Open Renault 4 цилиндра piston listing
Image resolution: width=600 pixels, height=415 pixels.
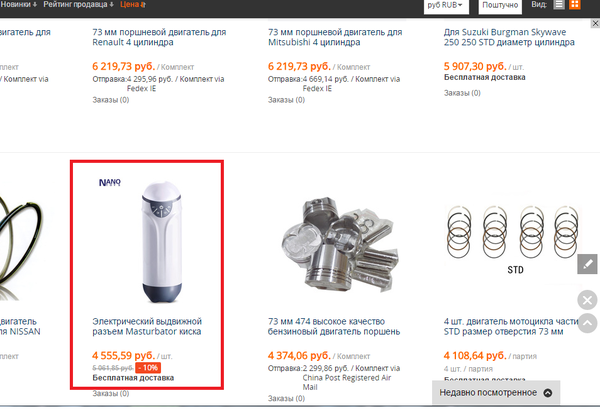click(x=159, y=37)
